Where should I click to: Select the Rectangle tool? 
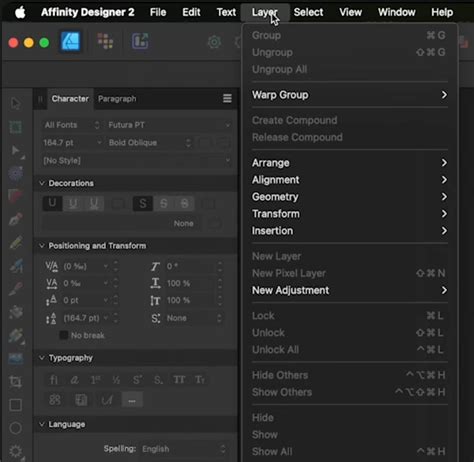point(15,405)
